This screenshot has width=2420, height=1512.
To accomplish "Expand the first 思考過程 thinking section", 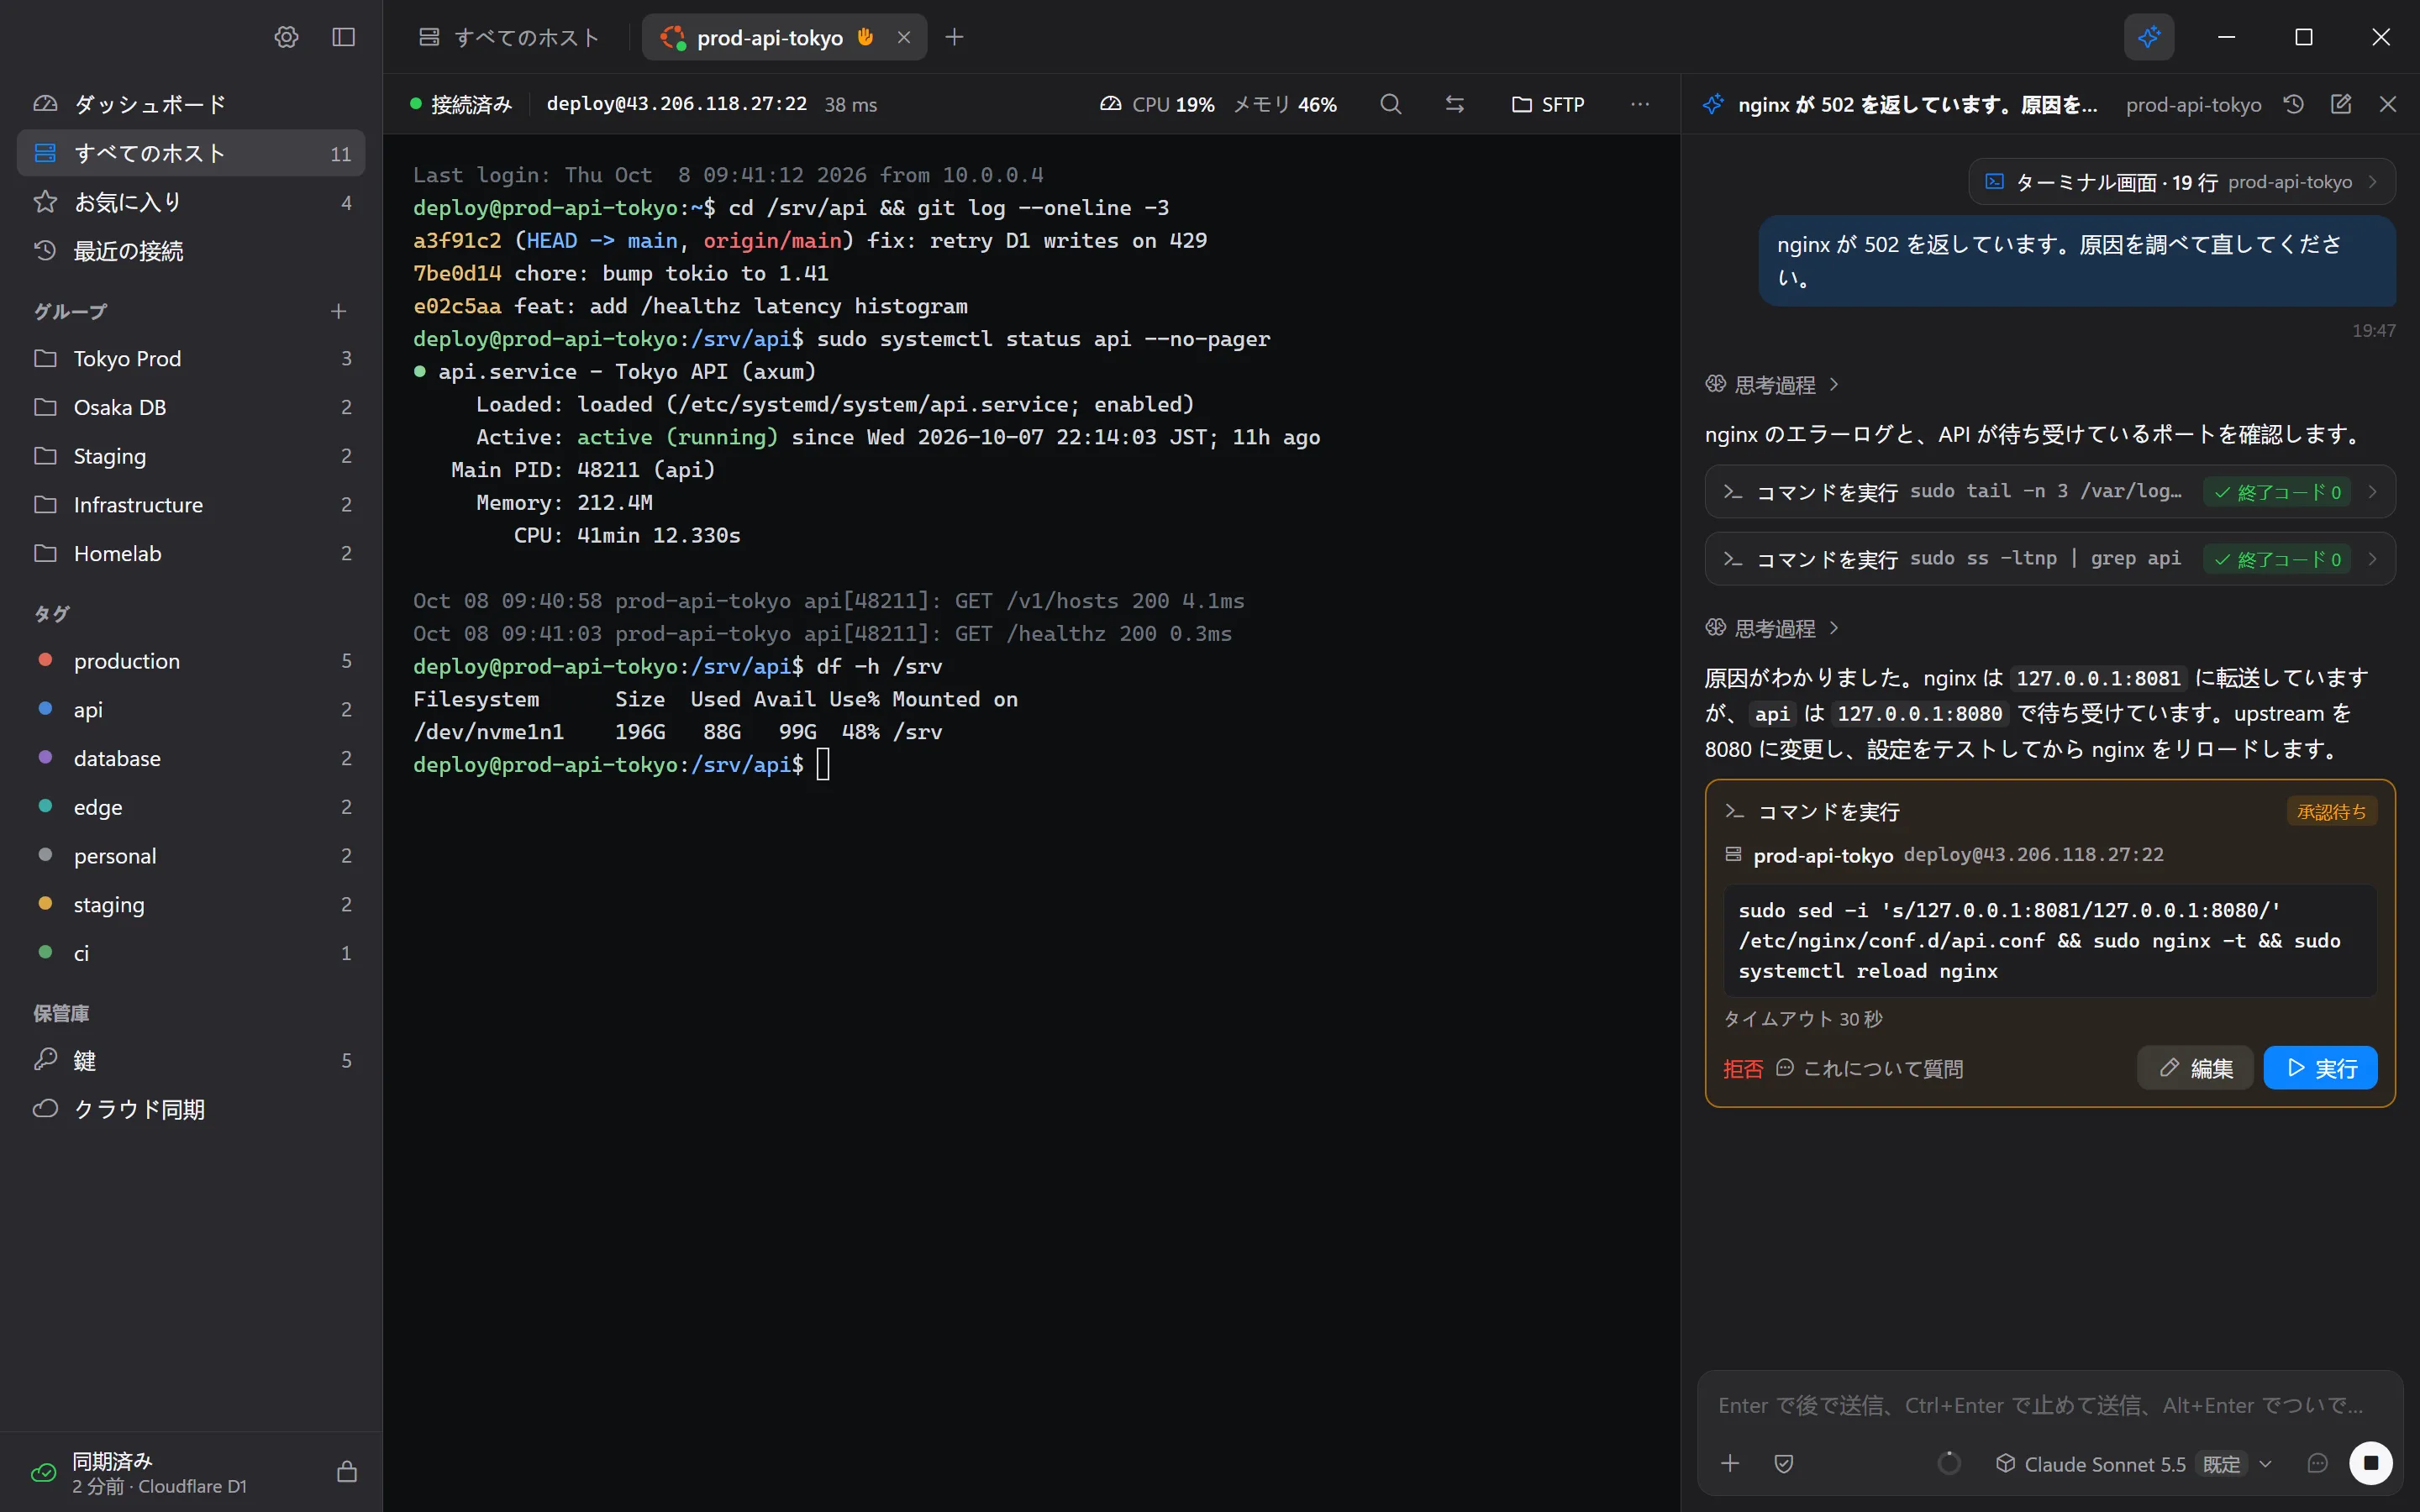I will pyautogui.click(x=1772, y=384).
